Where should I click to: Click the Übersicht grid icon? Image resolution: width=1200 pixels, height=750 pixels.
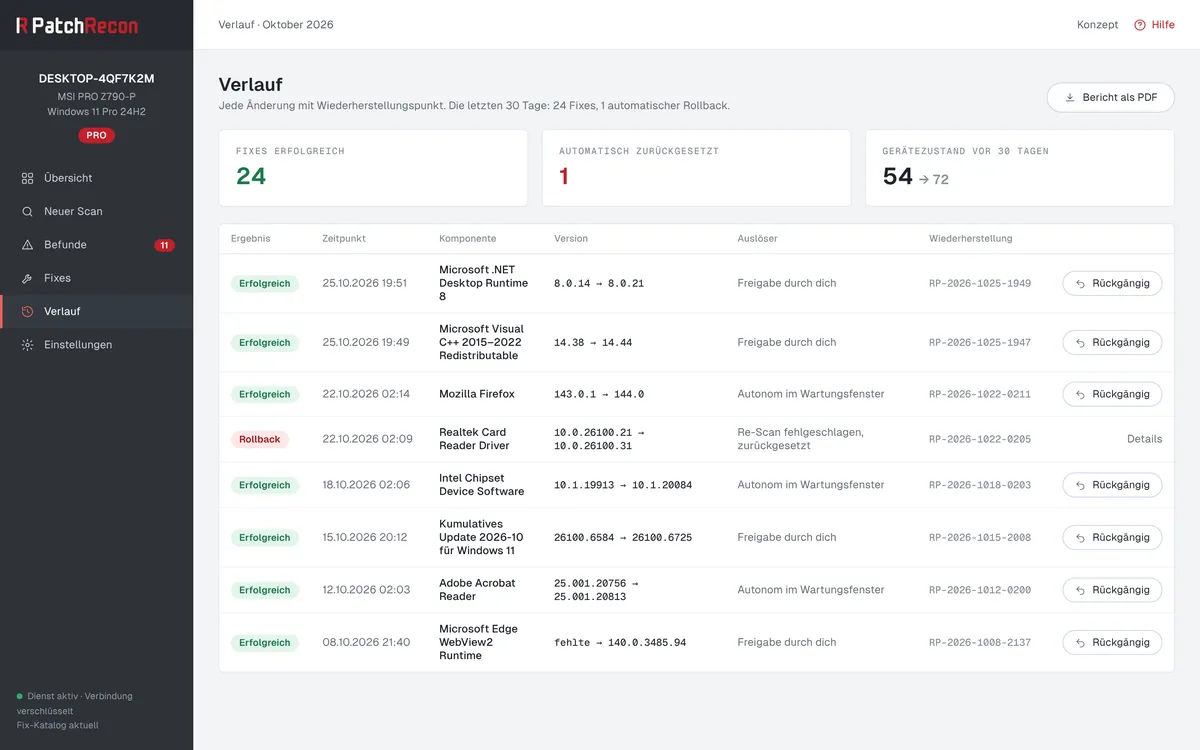(x=27, y=178)
